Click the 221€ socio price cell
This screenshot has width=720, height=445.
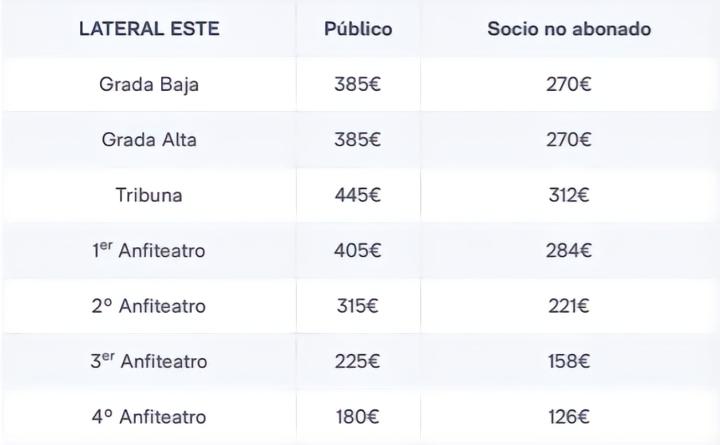(x=570, y=306)
